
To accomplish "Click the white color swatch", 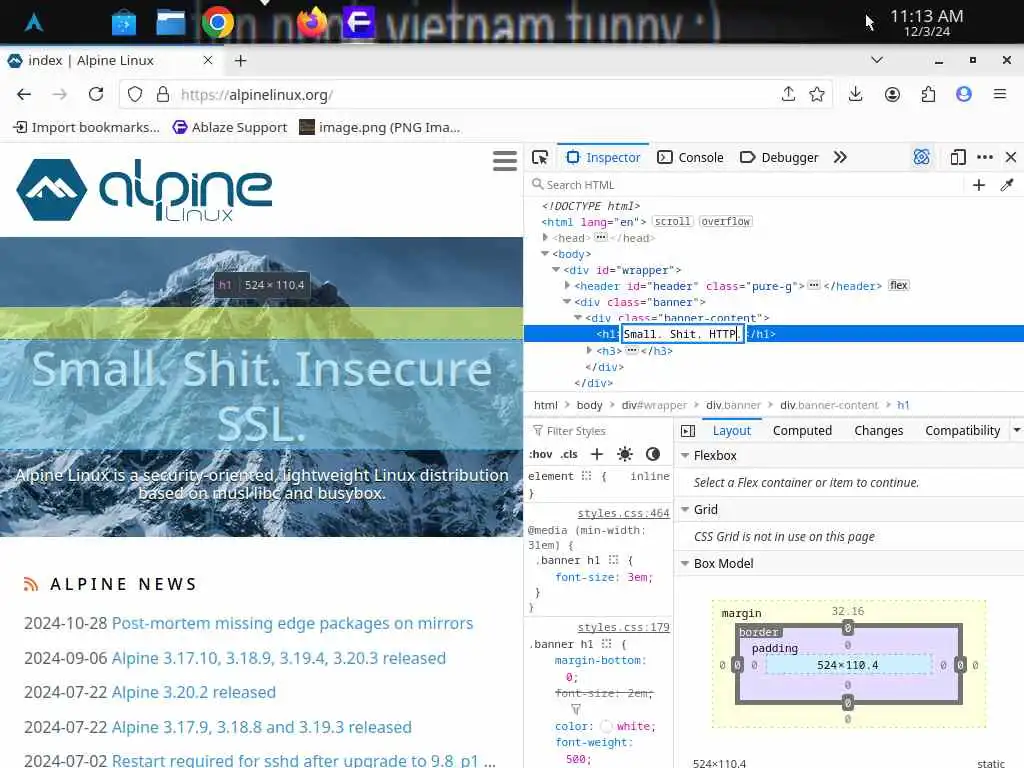I will (605, 726).
